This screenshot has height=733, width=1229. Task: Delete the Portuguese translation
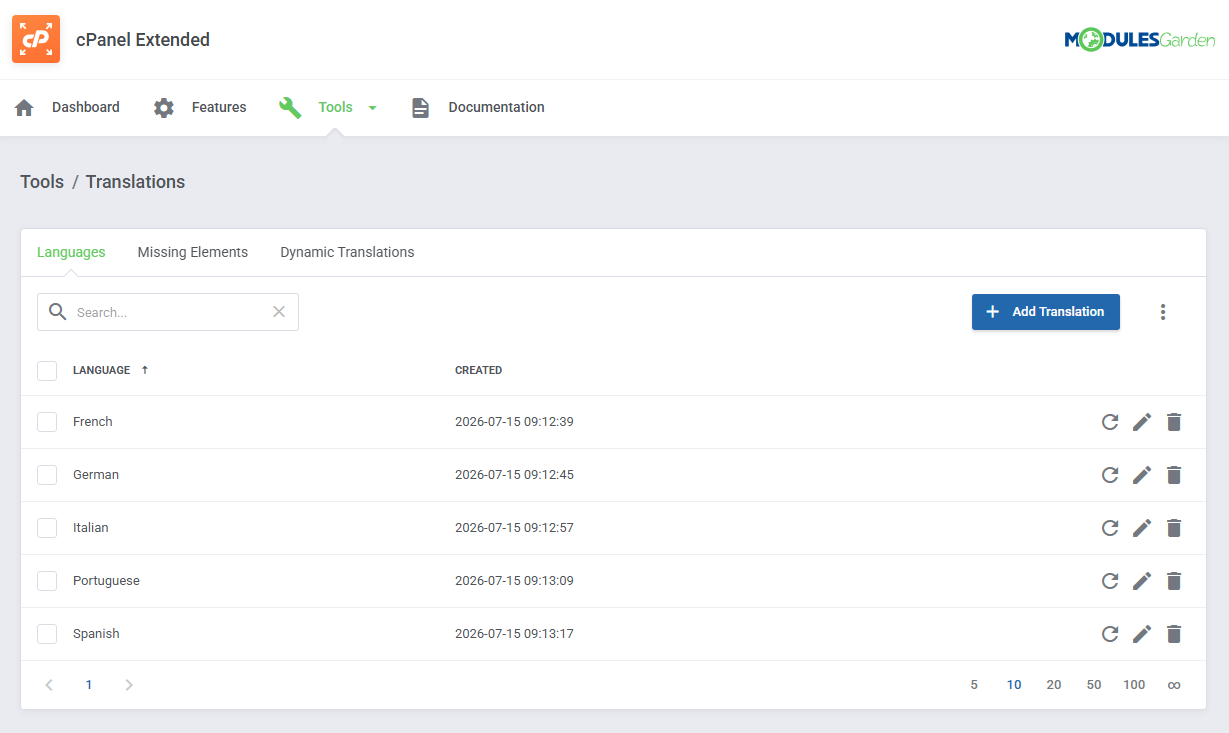pyautogui.click(x=1174, y=581)
